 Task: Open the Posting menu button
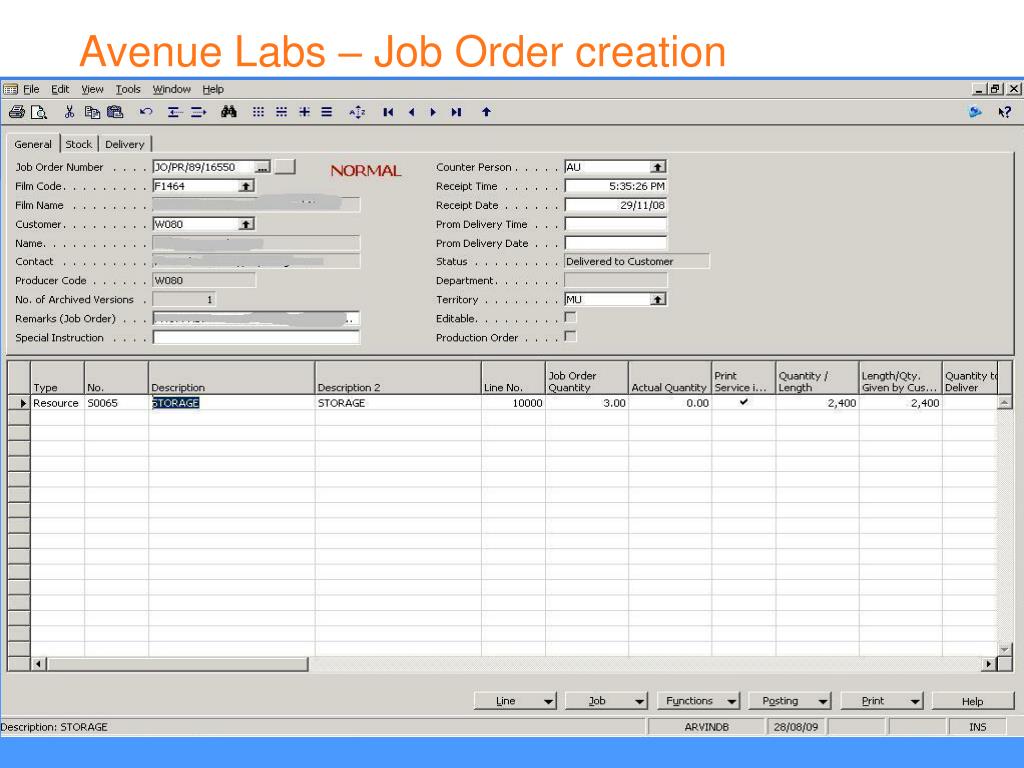[x=789, y=701]
